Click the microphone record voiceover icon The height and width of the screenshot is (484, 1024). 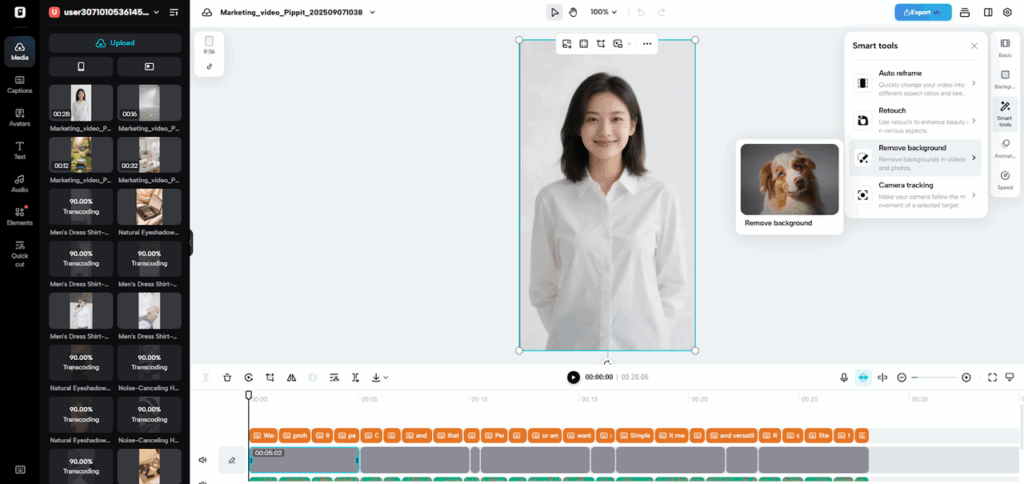844,377
